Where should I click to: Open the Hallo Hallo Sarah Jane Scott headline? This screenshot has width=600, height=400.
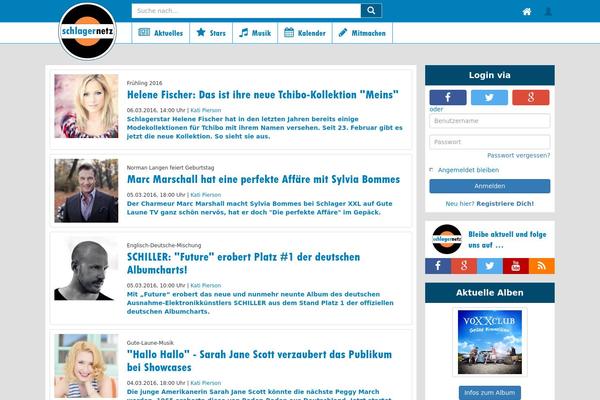pyautogui.click(x=259, y=361)
